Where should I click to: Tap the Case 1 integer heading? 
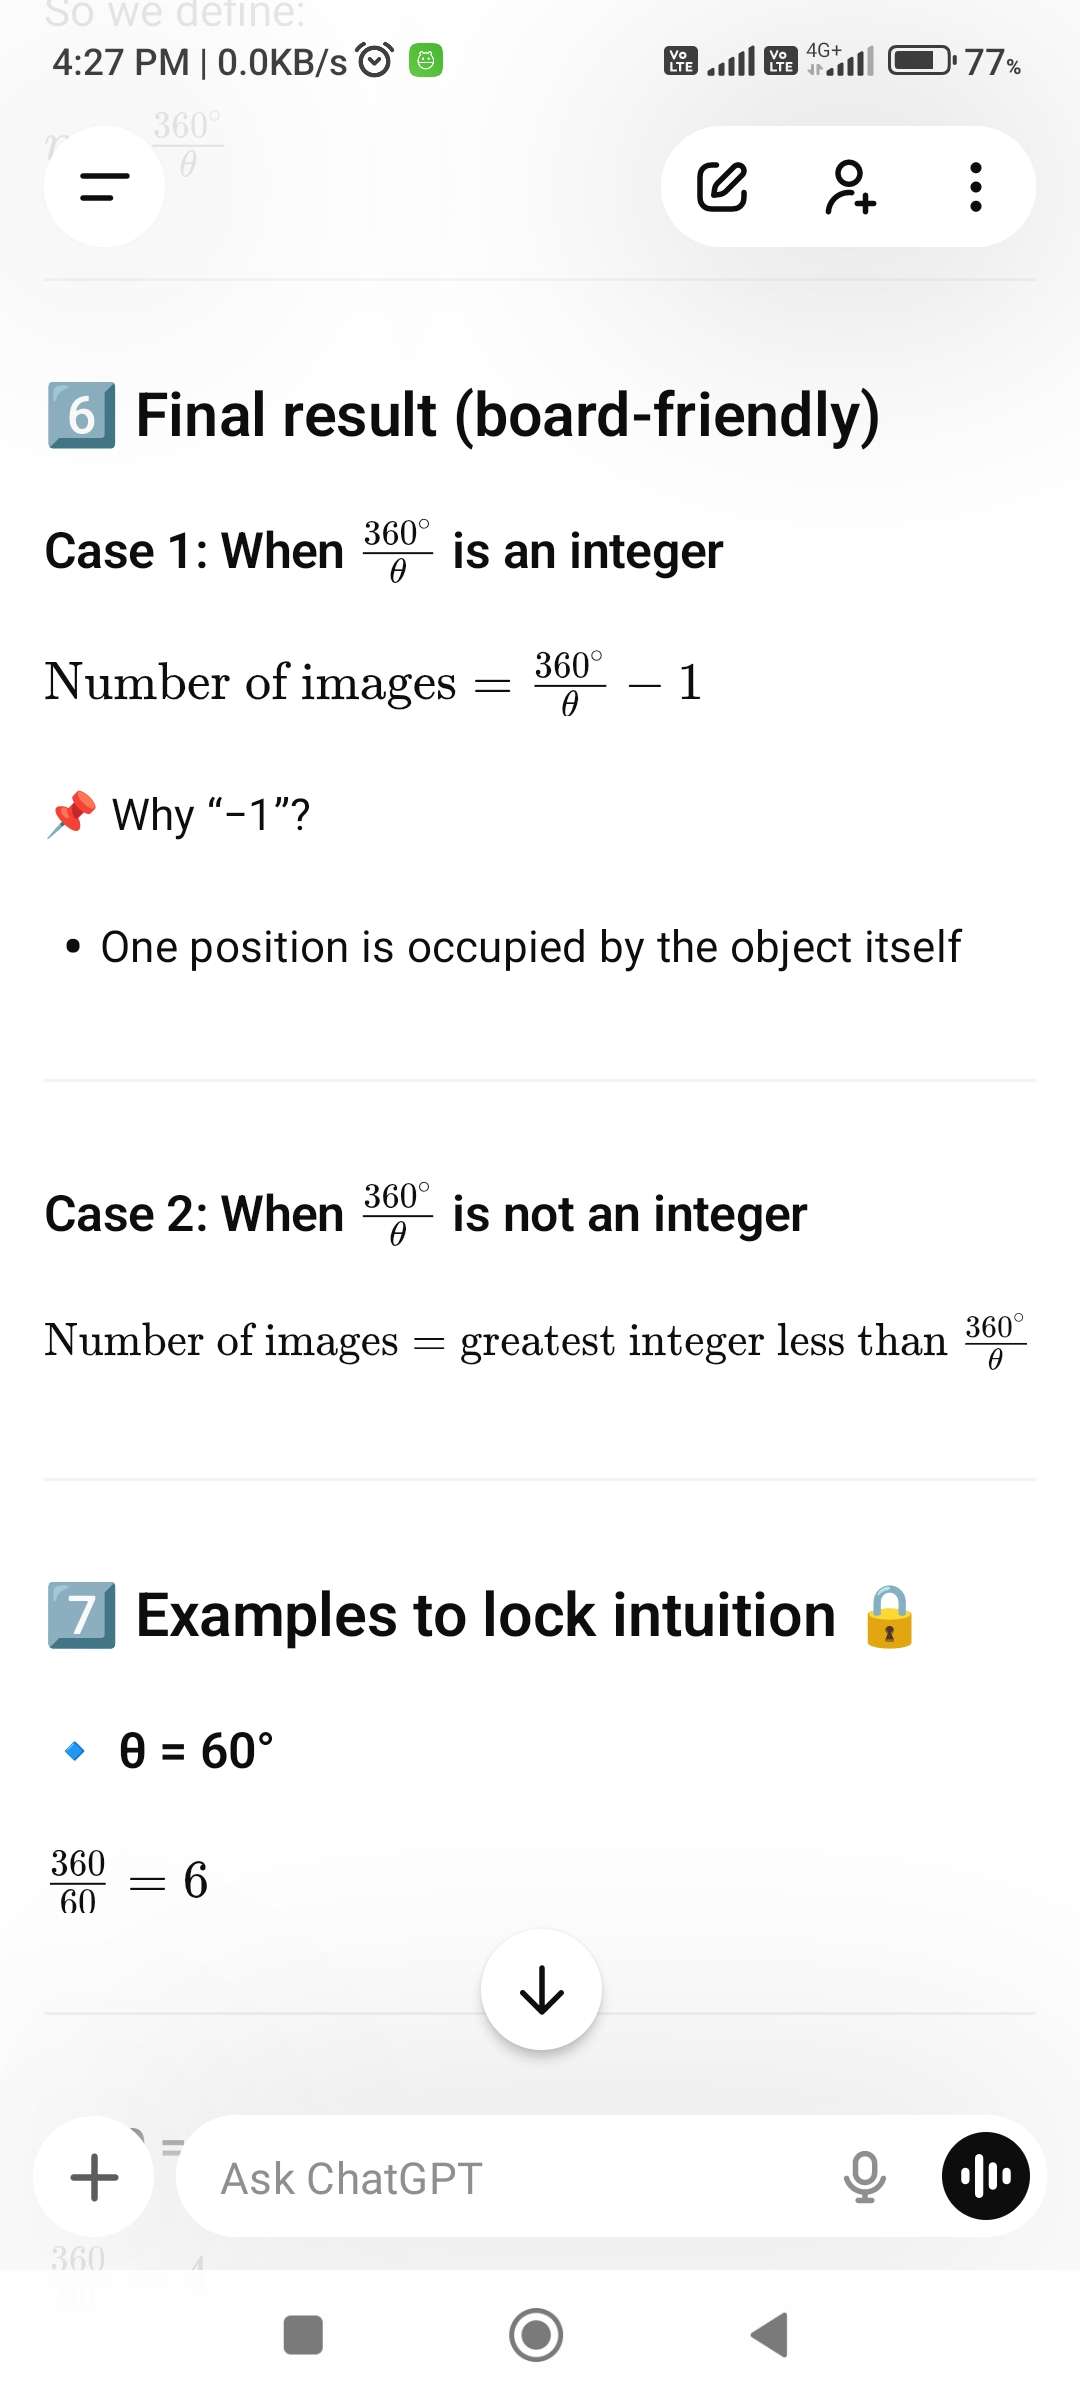pyautogui.click(x=383, y=549)
